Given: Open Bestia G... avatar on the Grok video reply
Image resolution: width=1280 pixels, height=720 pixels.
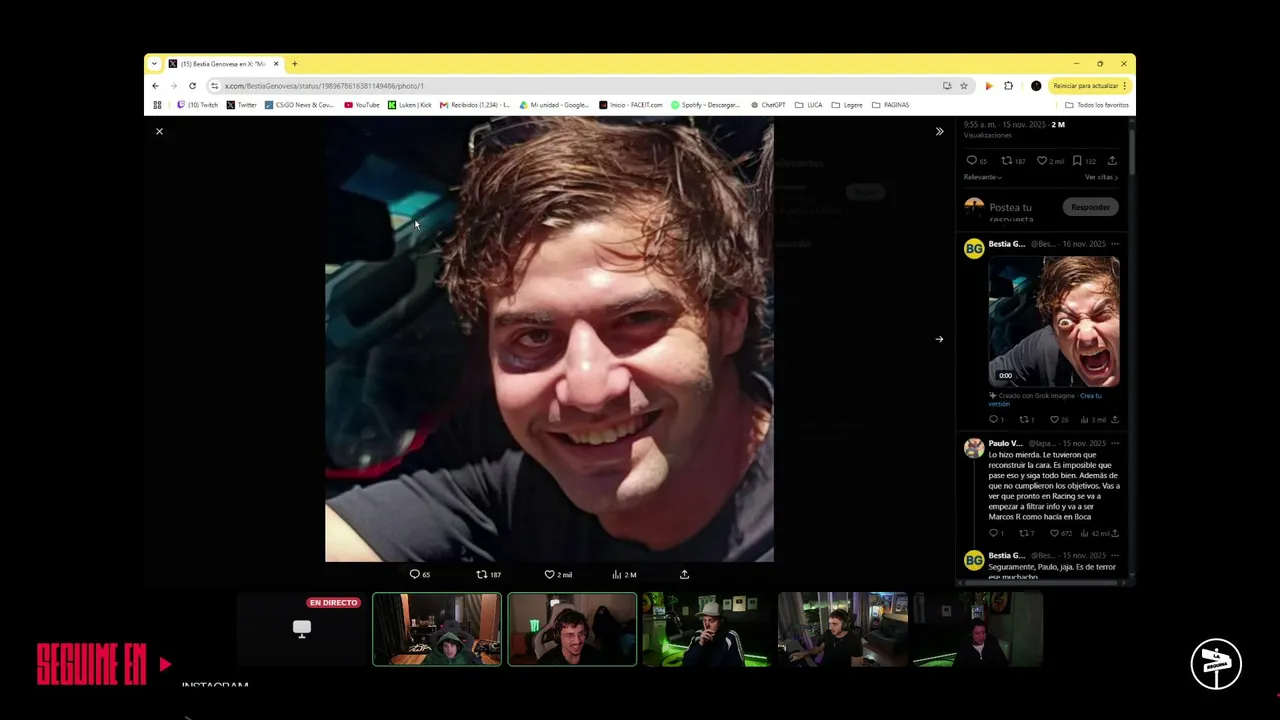Looking at the screenshot, I should pyautogui.click(x=974, y=248).
